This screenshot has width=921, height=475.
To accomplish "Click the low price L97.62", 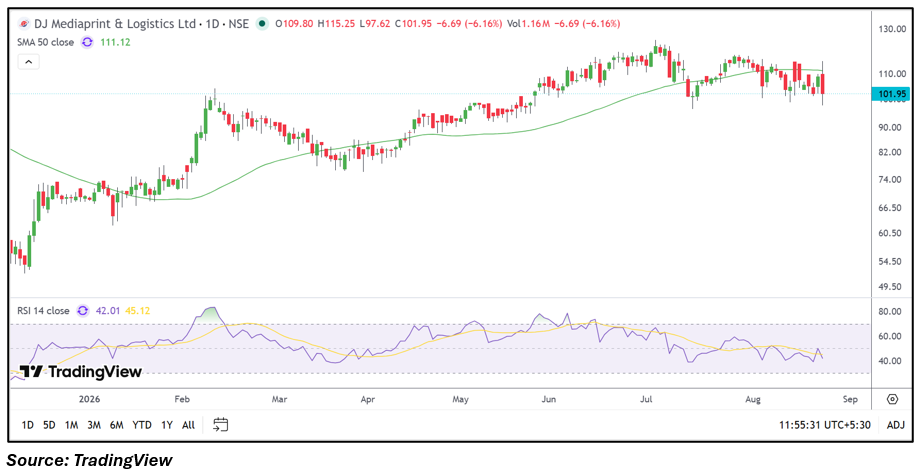I will 374,24.
